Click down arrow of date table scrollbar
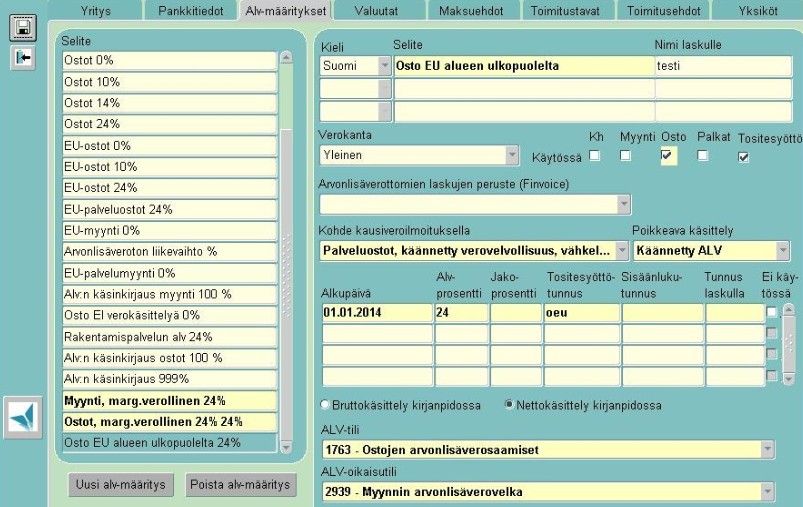The height and width of the screenshot is (507, 803). 789,378
